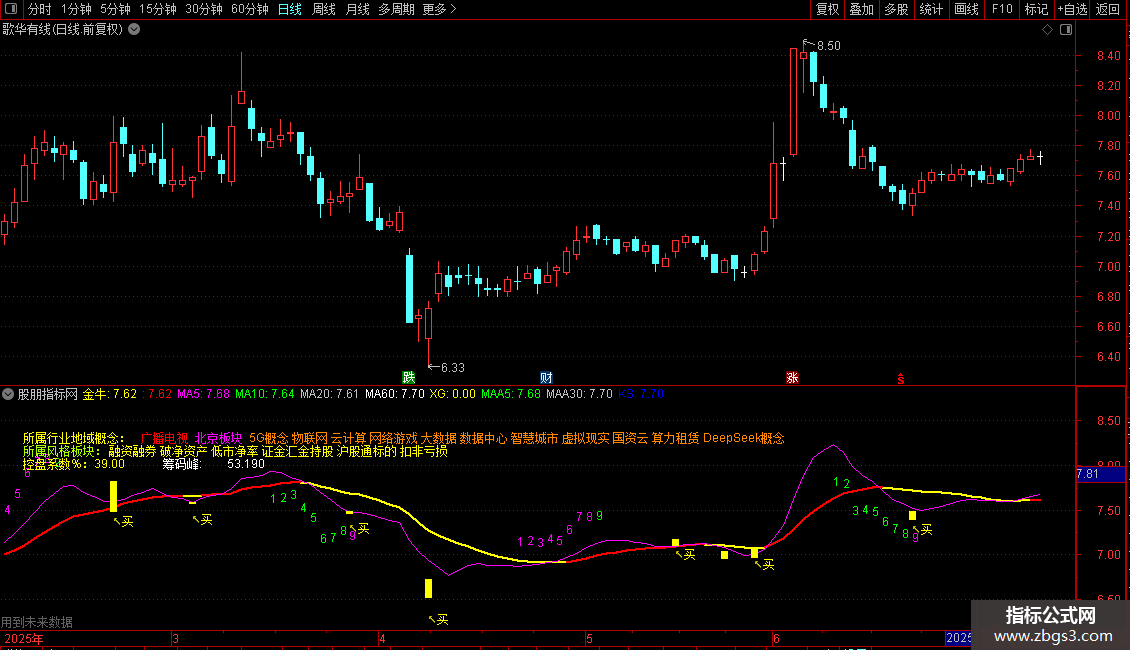Switch to 月线 monthly chart
The image size is (1130, 650).
pyautogui.click(x=357, y=9)
